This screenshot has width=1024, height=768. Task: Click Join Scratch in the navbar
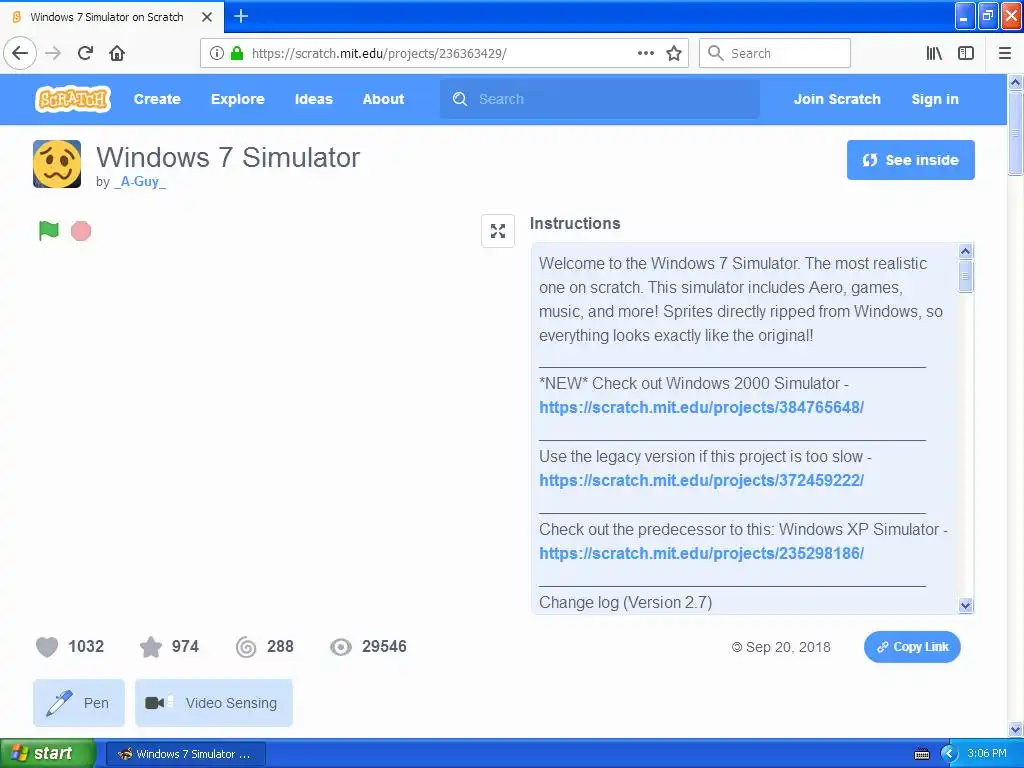(x=837, y=99)
